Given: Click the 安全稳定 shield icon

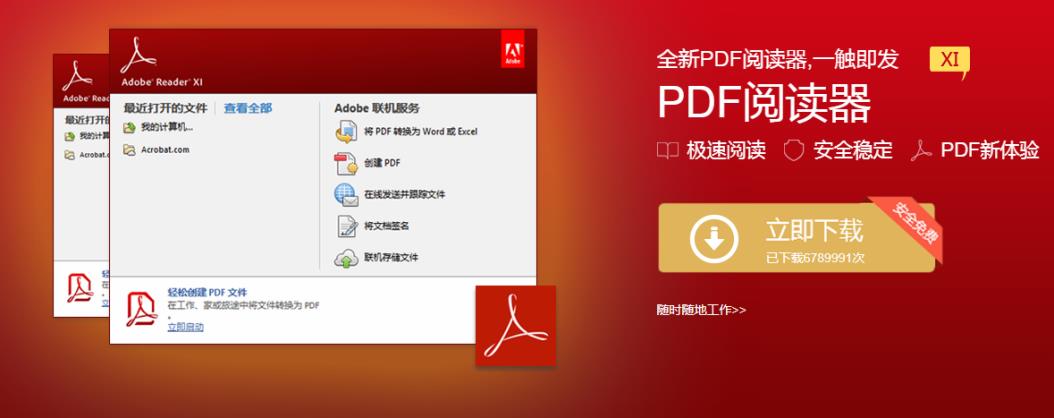Looking at the screenshot, I should 794,150.
